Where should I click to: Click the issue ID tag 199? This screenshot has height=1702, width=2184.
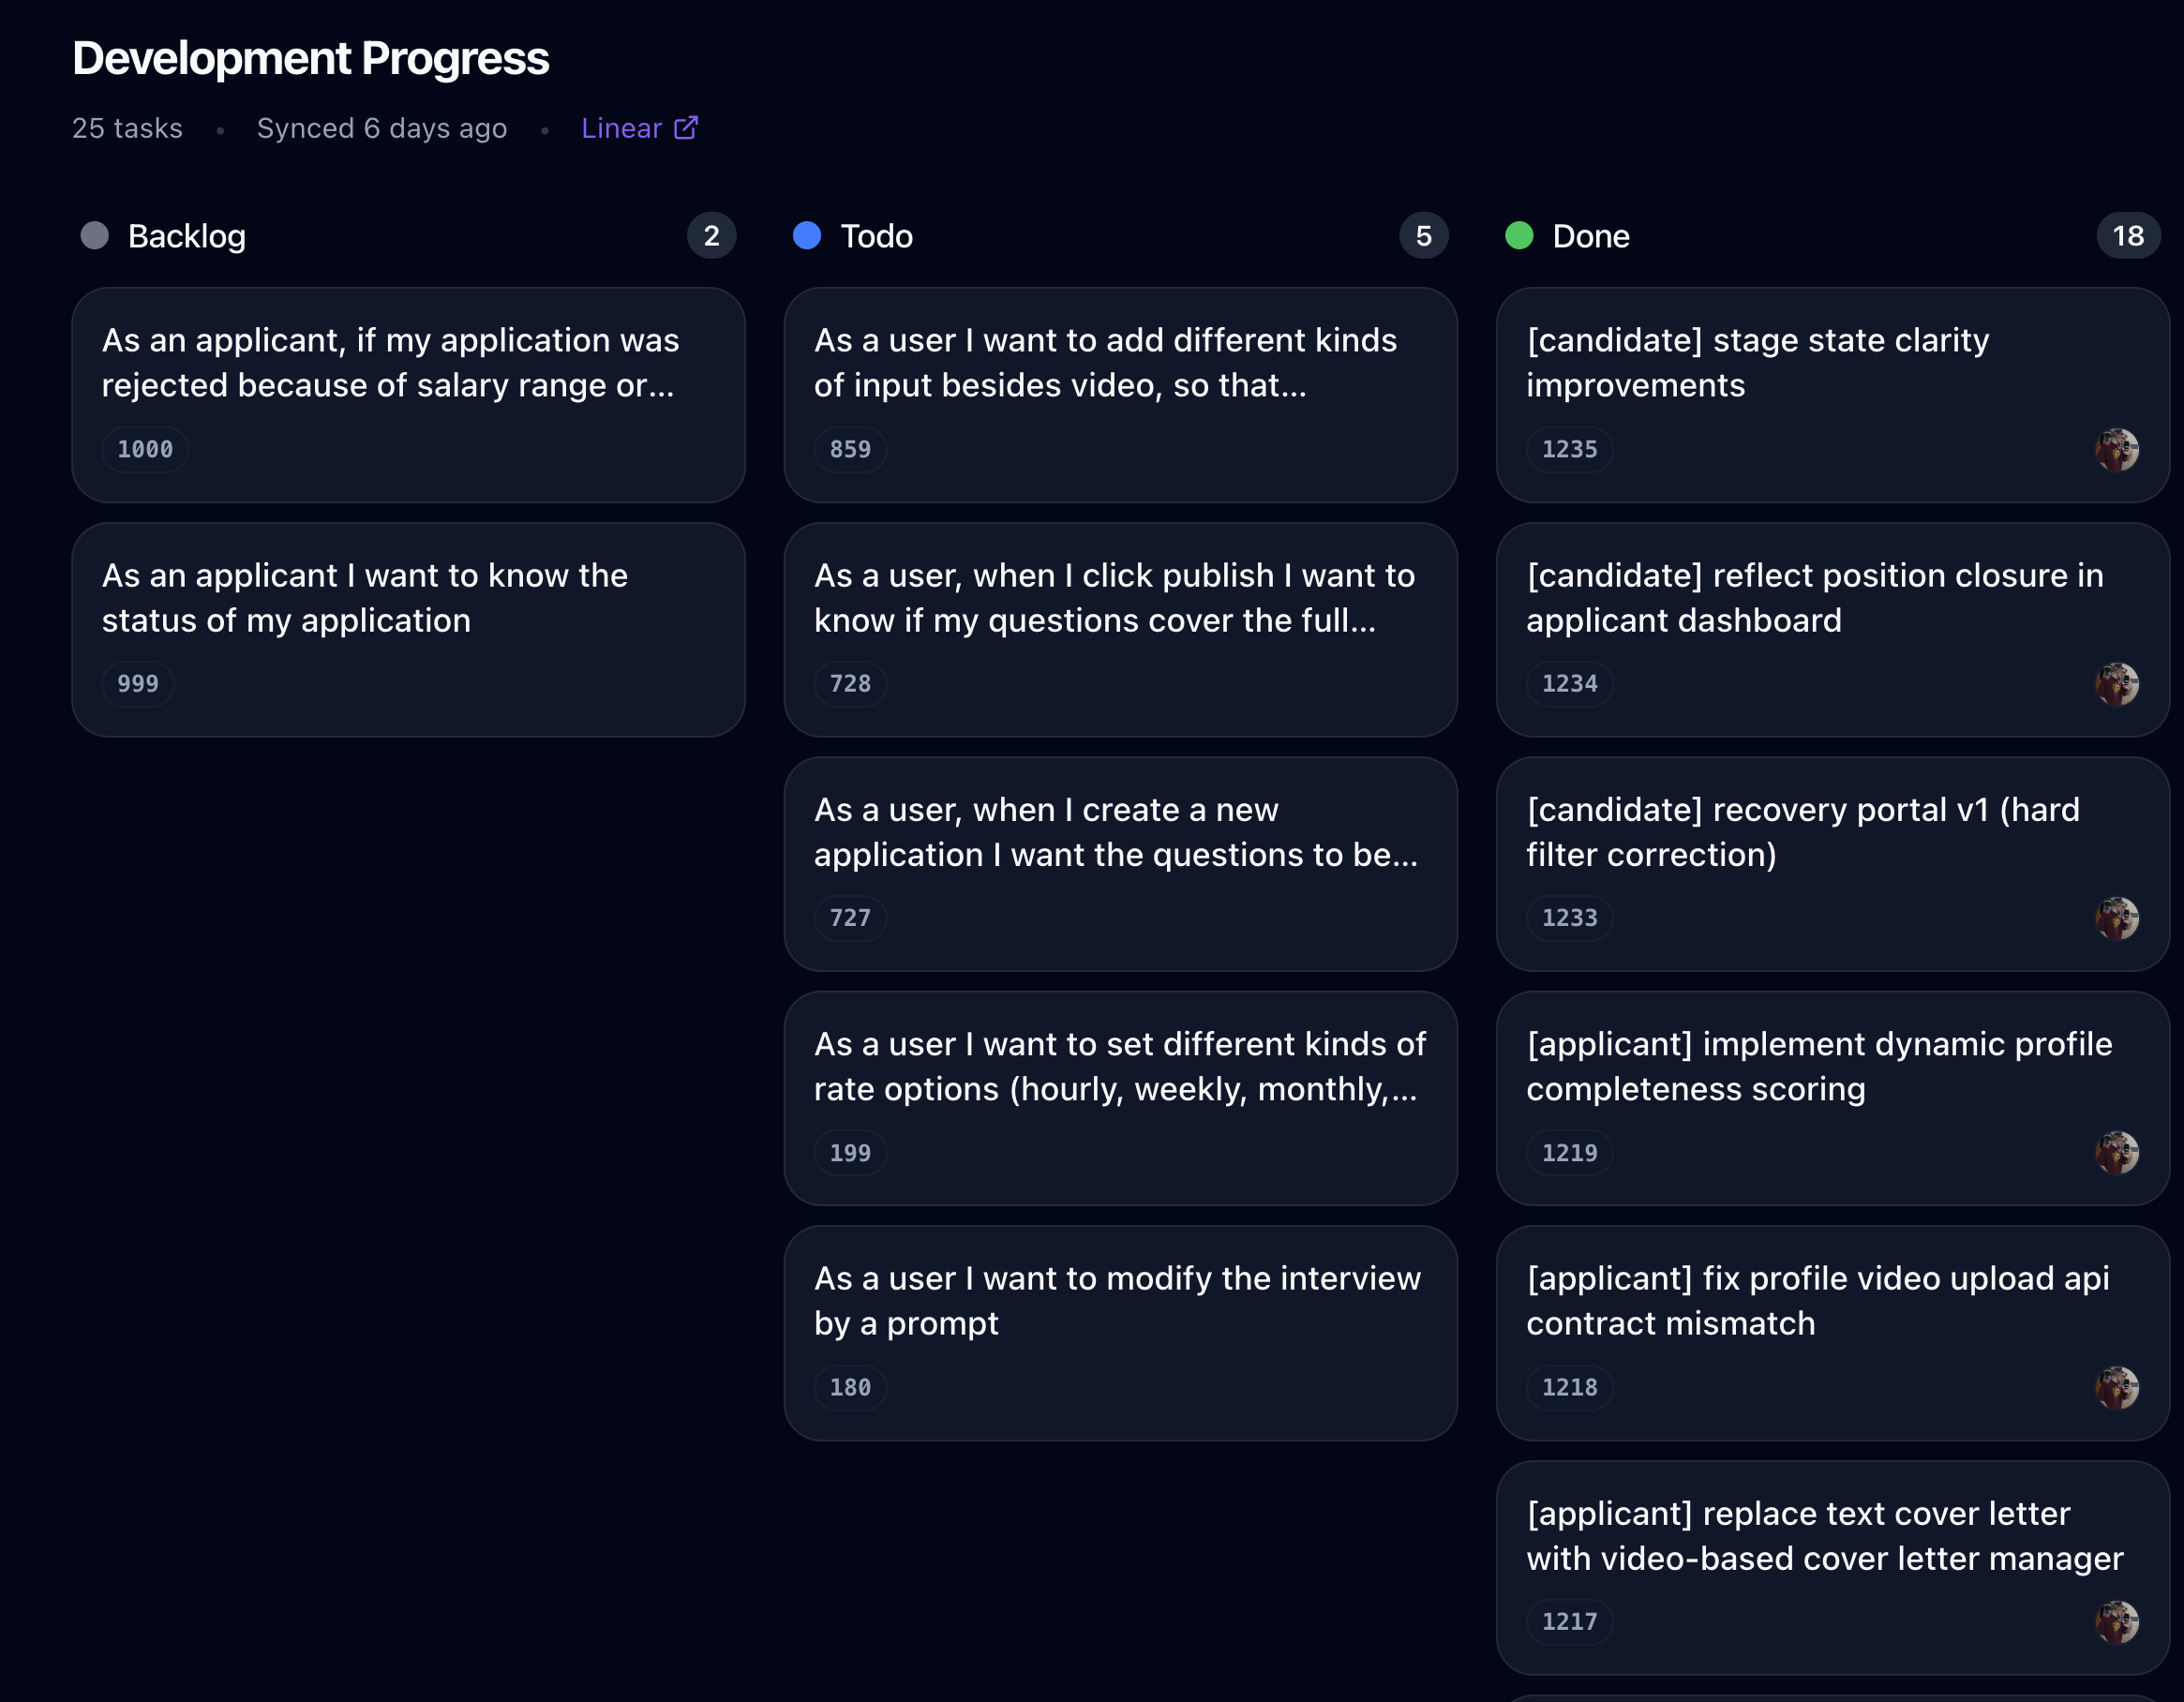(850, 1153)
